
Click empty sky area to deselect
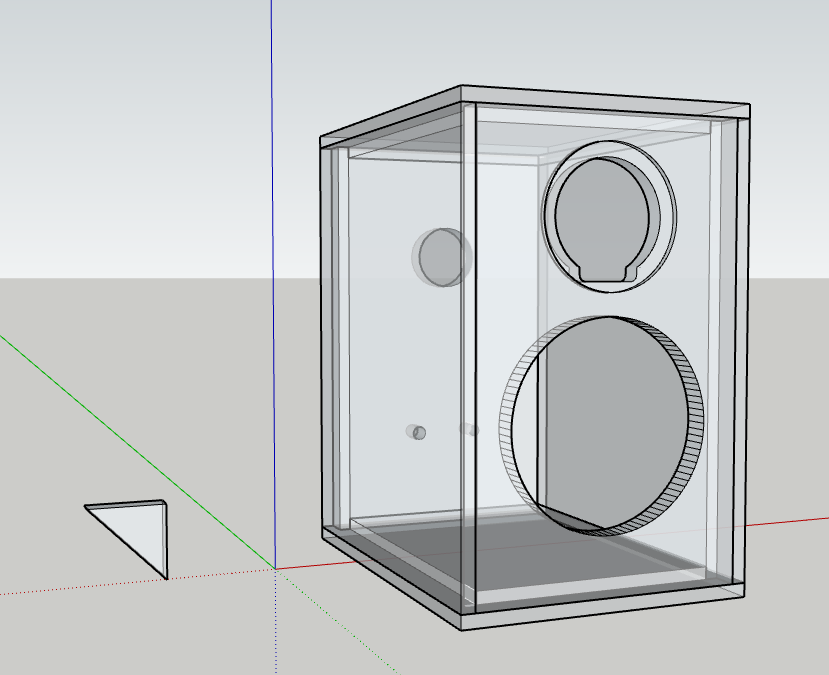click(x=120, y=120)
